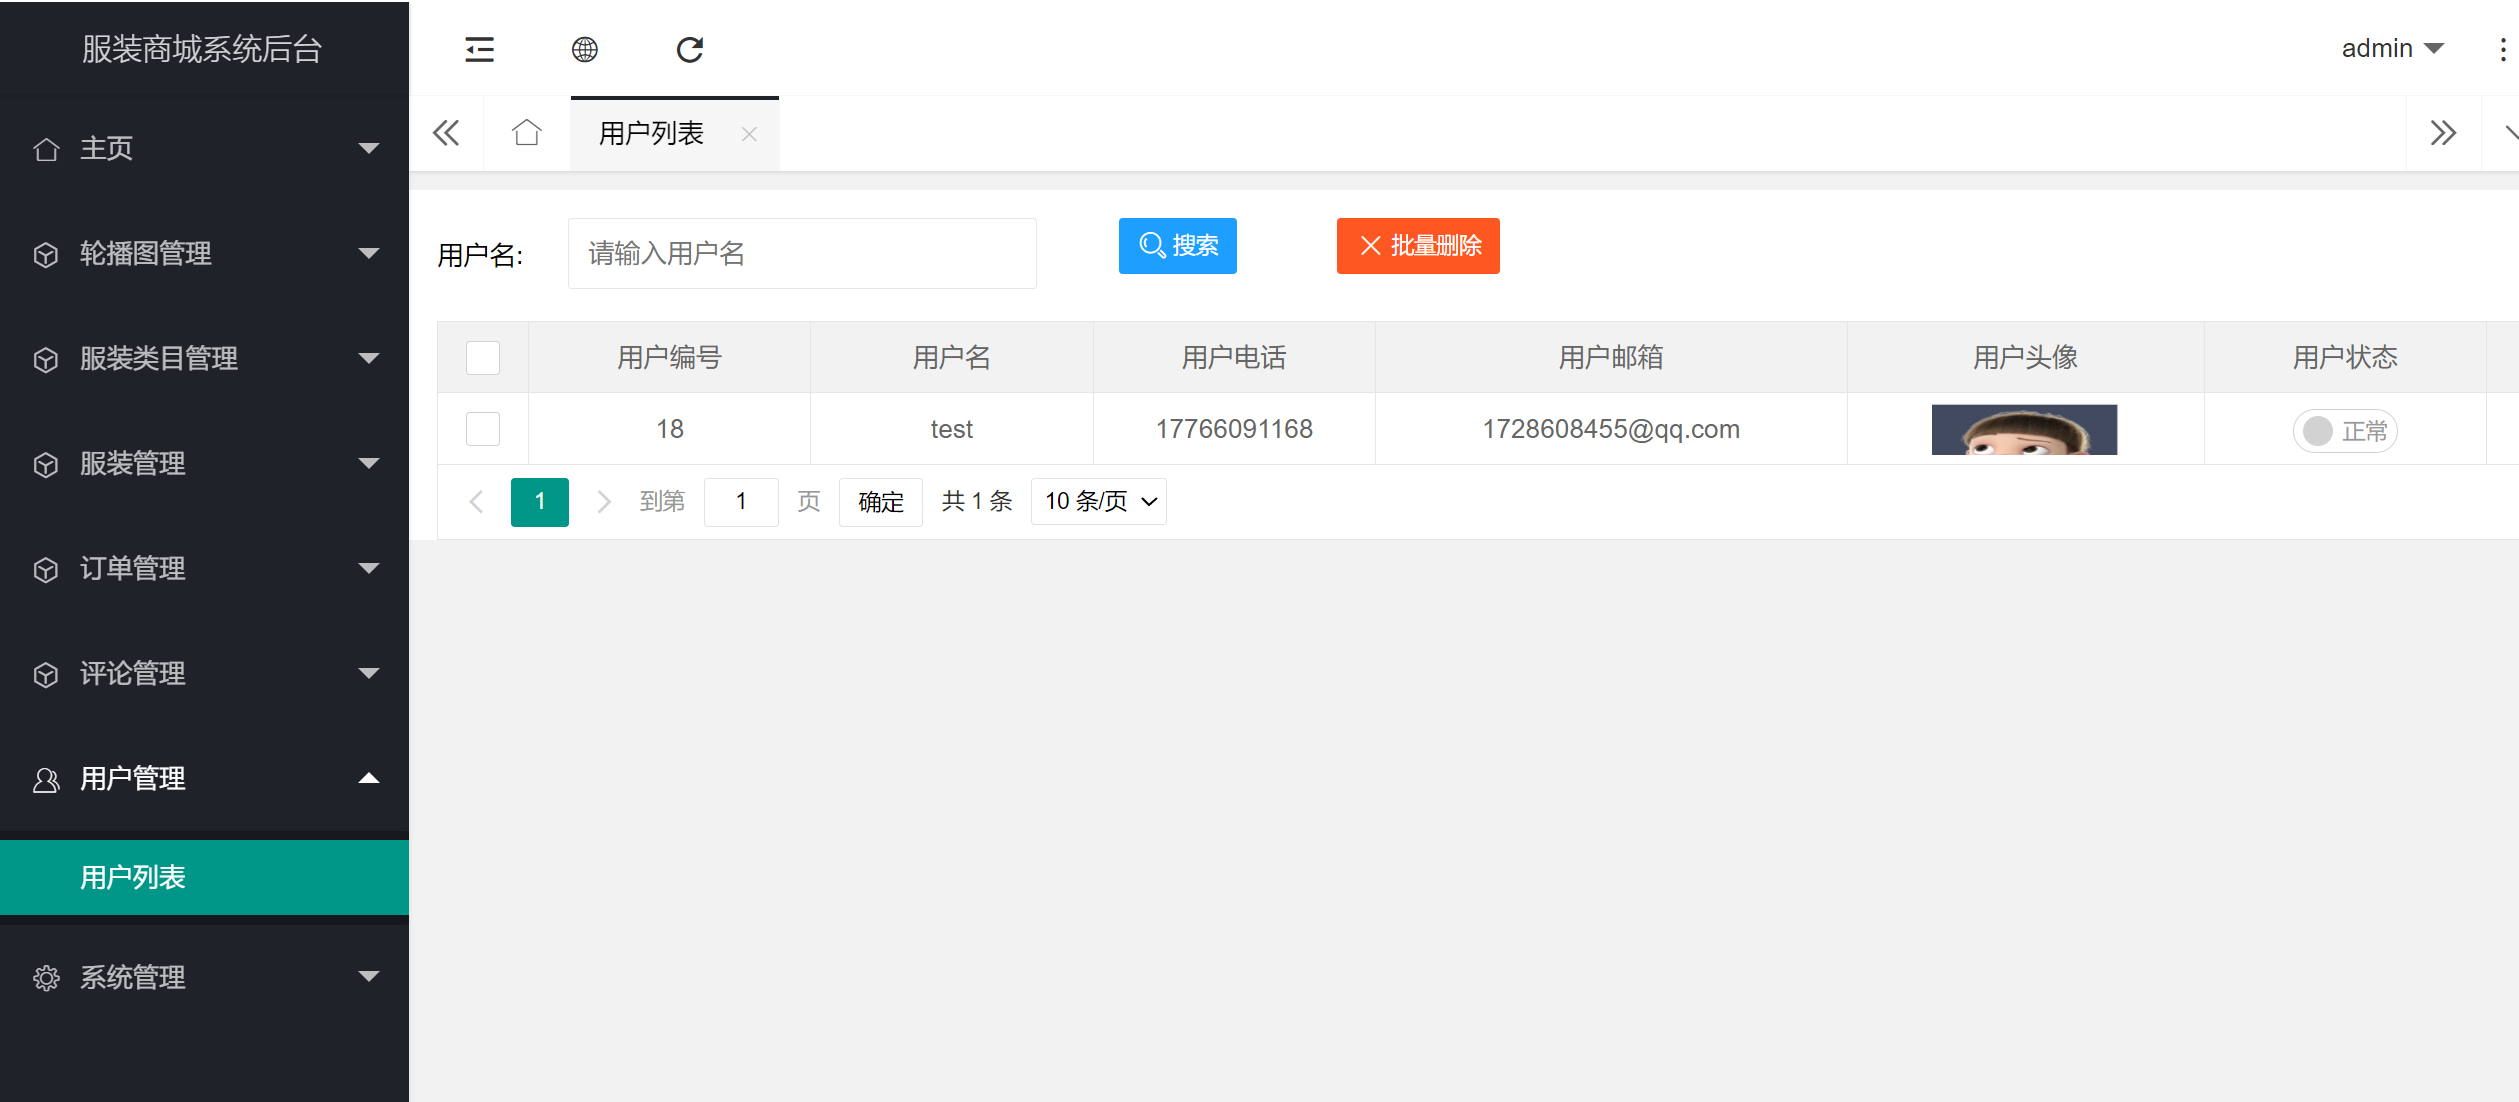Collapse the sidebar with menu-fold icon
2519x1102 pixels.
pos(479,49)
